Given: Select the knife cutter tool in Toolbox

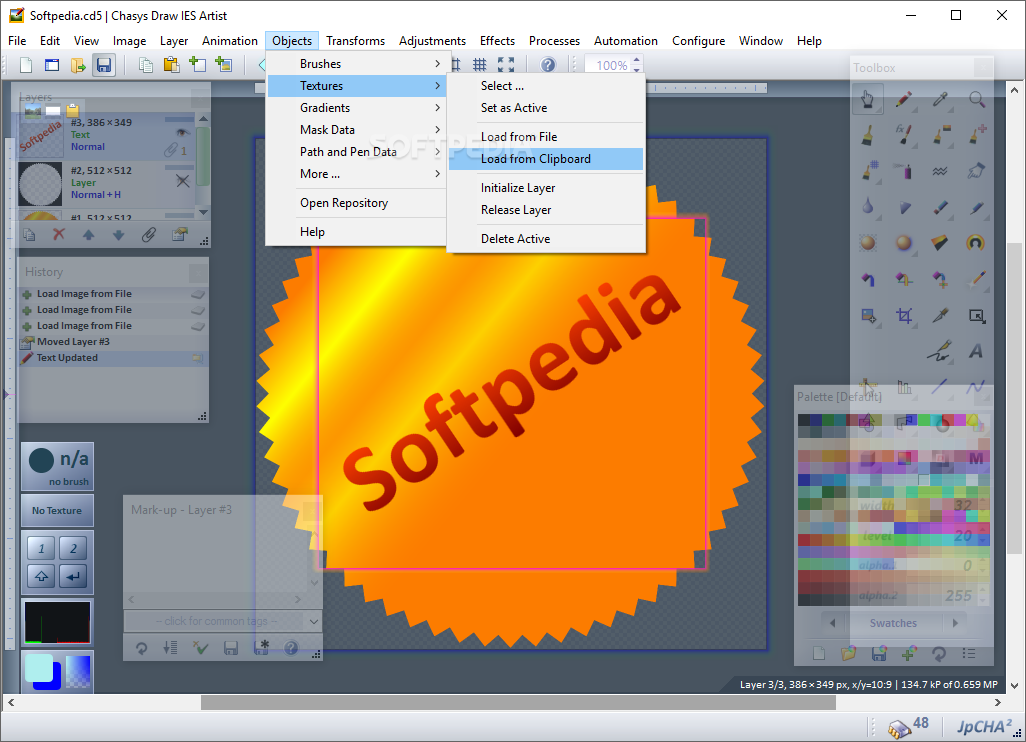Looking at the screenshot, I should point(940,316).
